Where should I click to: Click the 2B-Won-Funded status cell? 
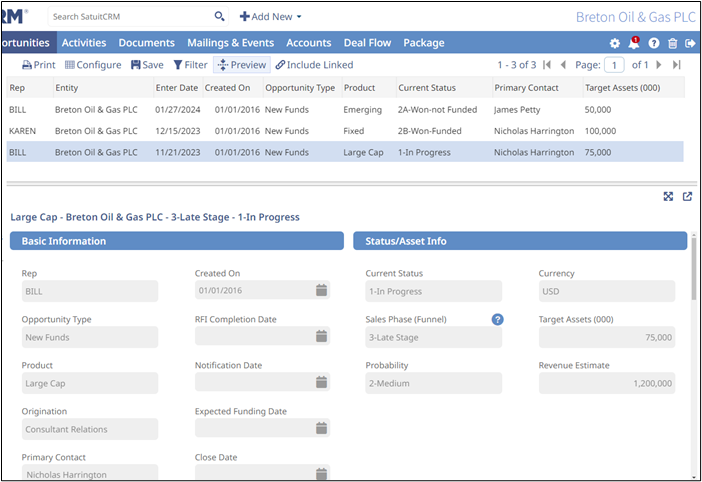pos(429,131)
